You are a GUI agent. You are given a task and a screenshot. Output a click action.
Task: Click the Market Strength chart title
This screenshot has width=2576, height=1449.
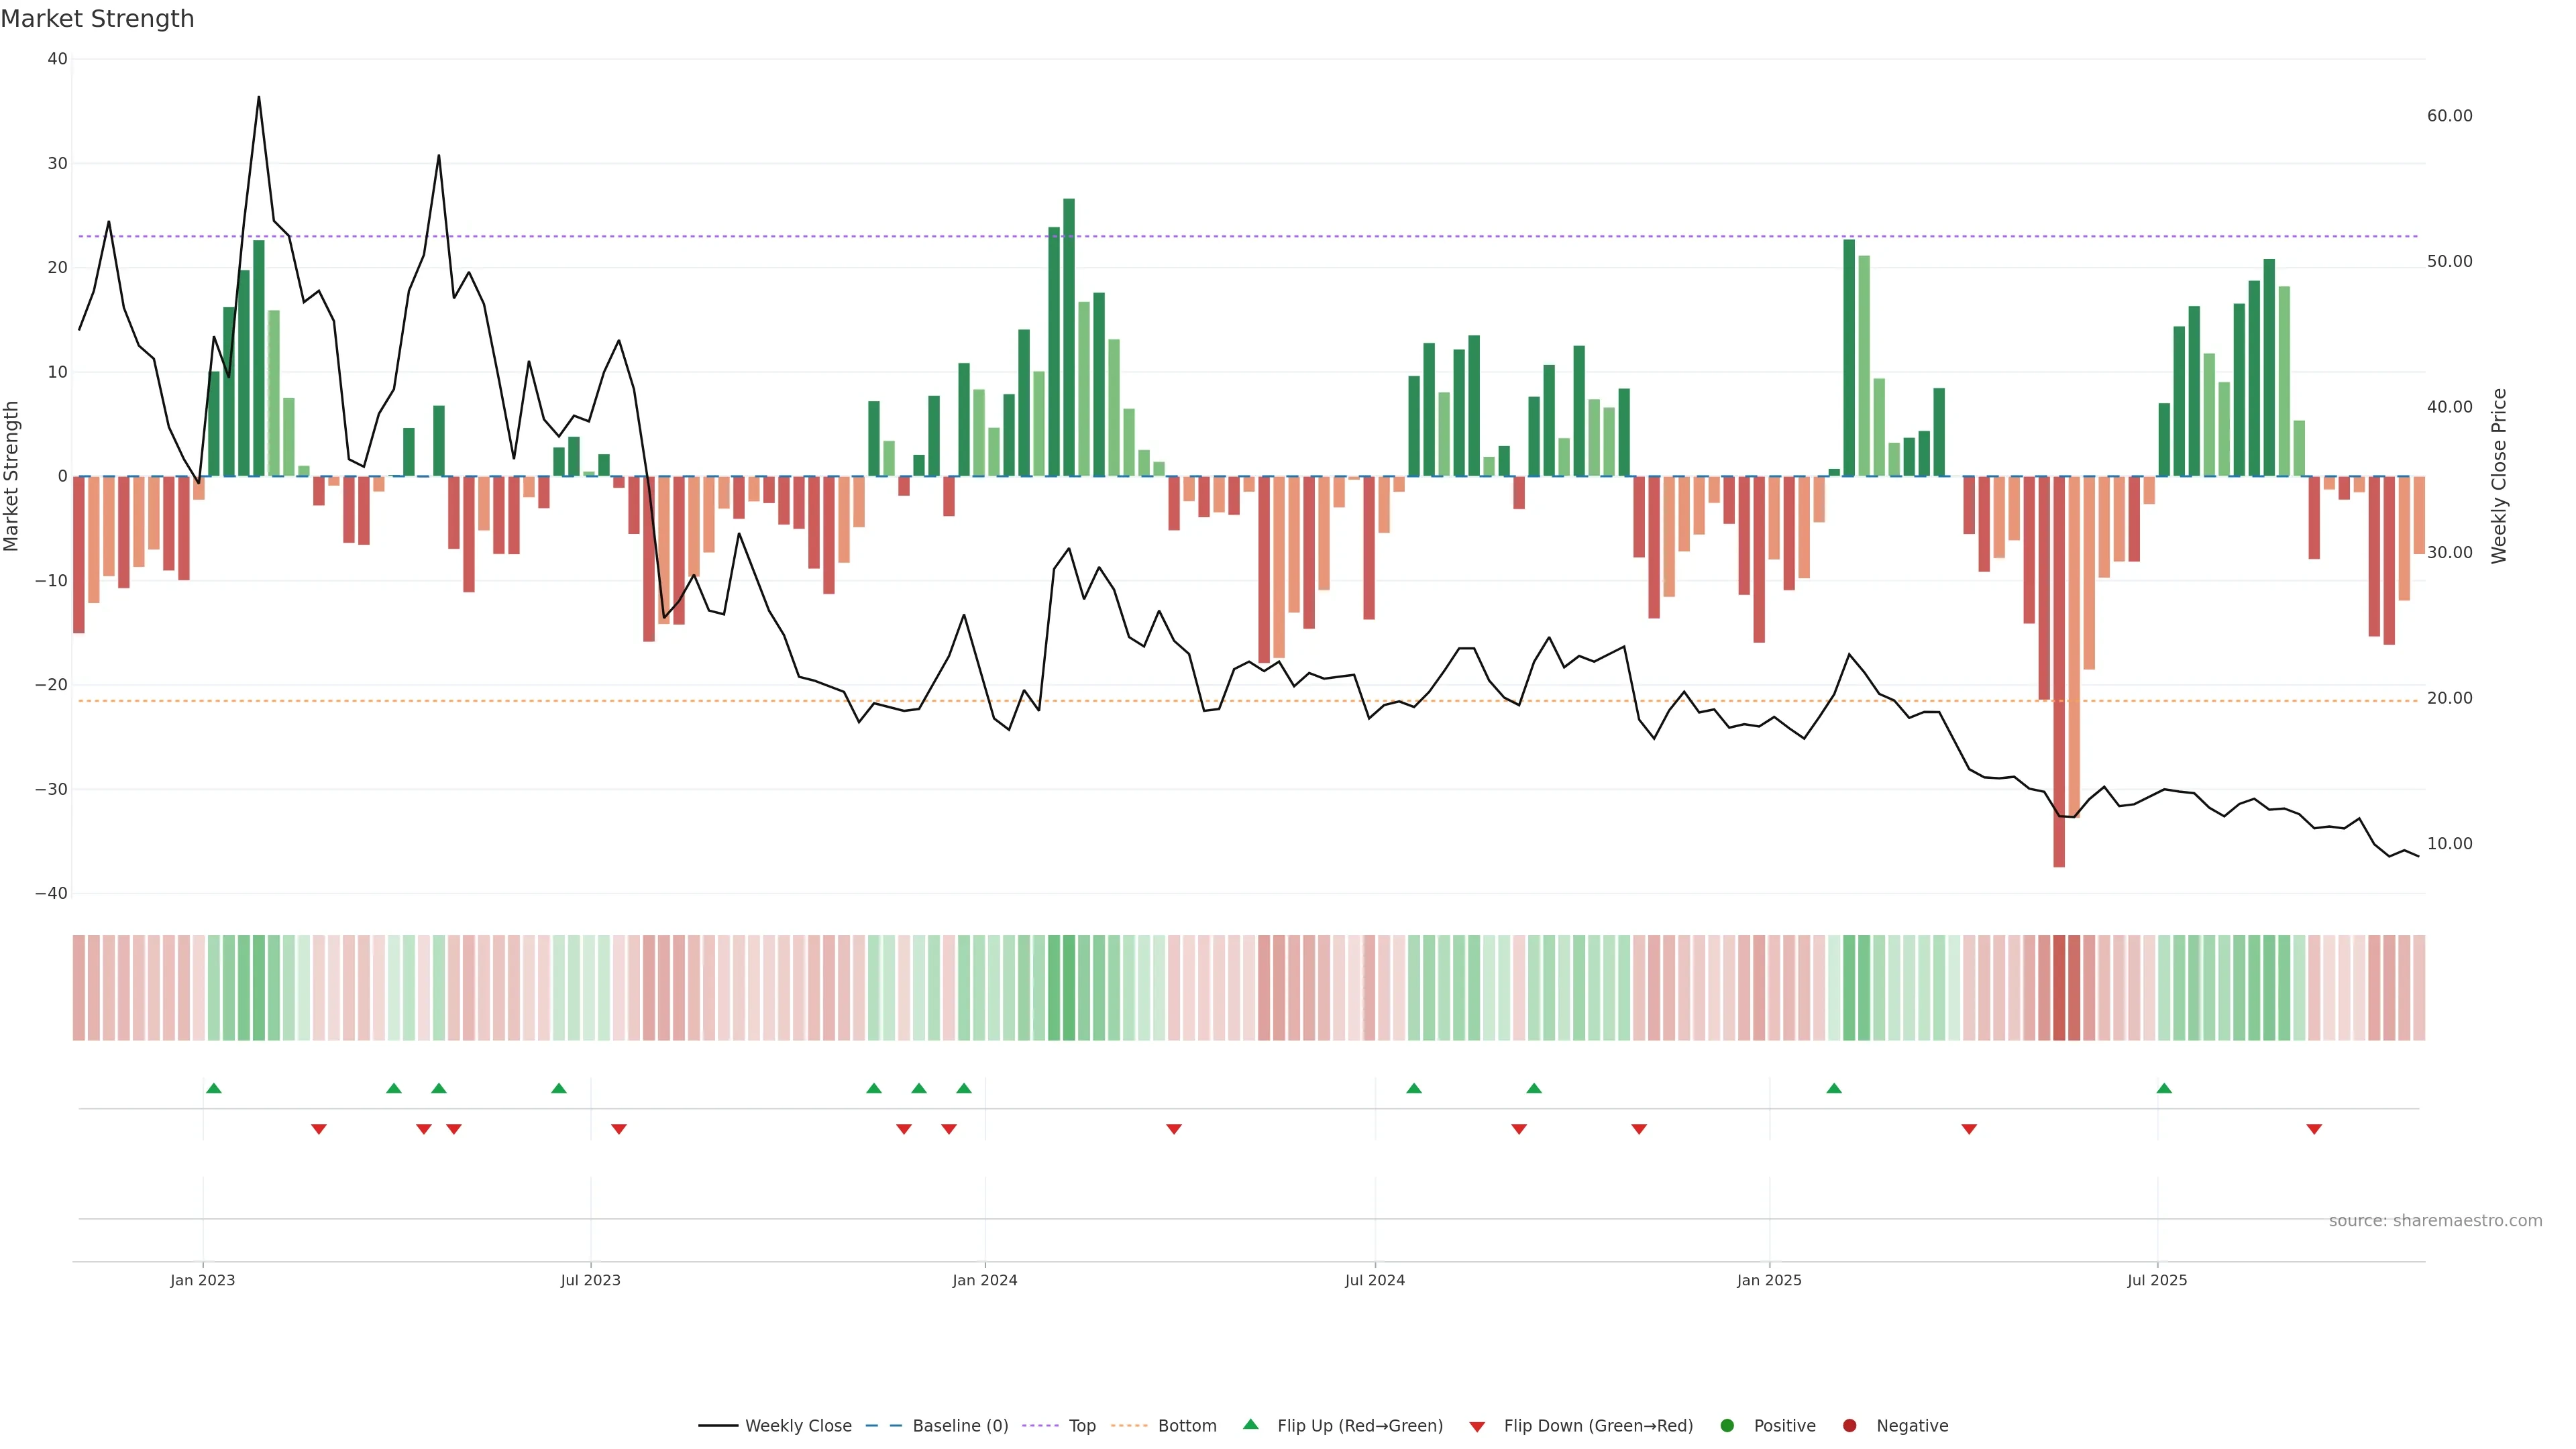tap(97, 19)
